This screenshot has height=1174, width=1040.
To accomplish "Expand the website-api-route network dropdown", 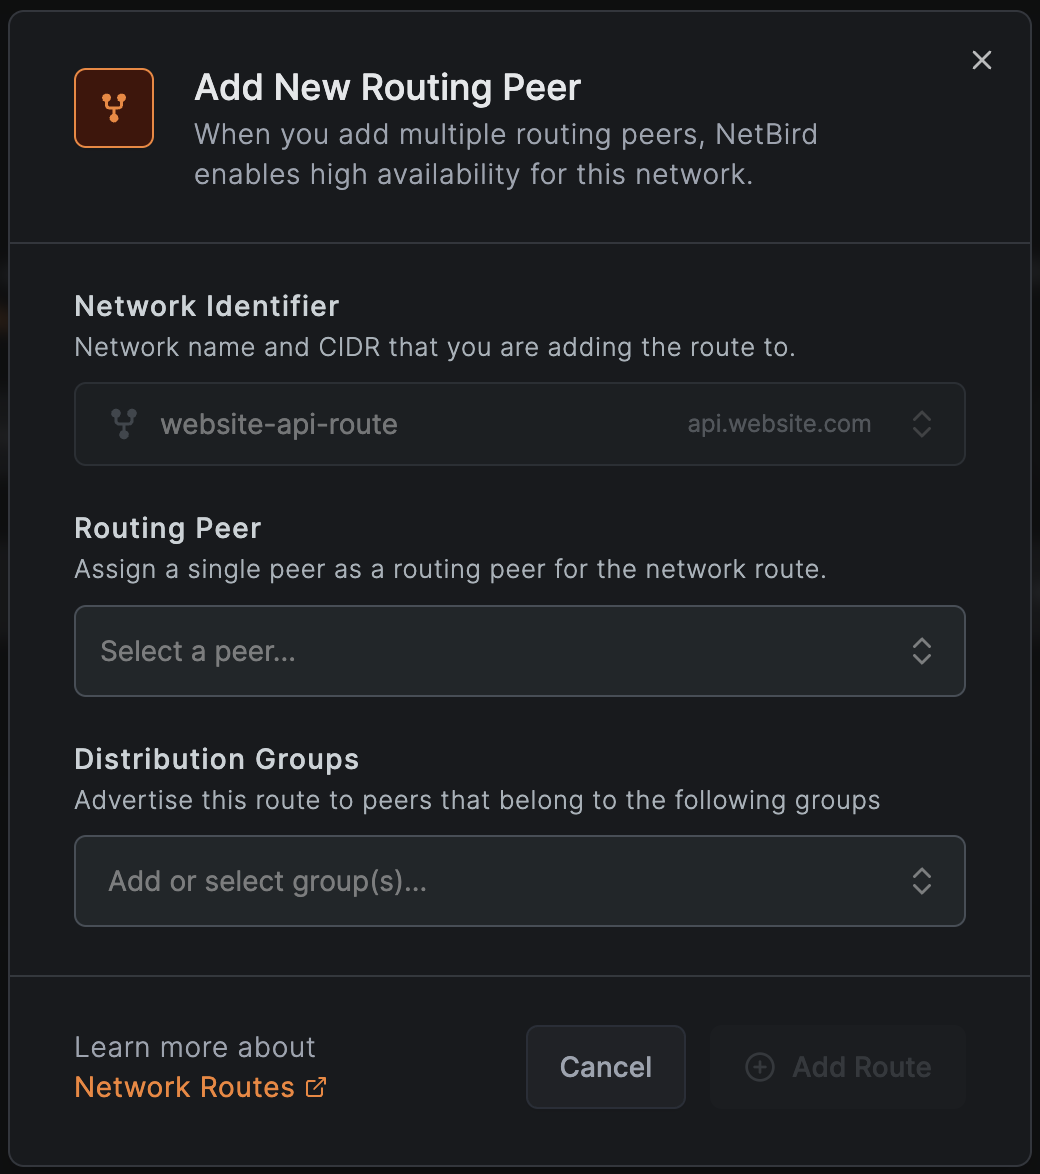I will (x=520, y=424).
